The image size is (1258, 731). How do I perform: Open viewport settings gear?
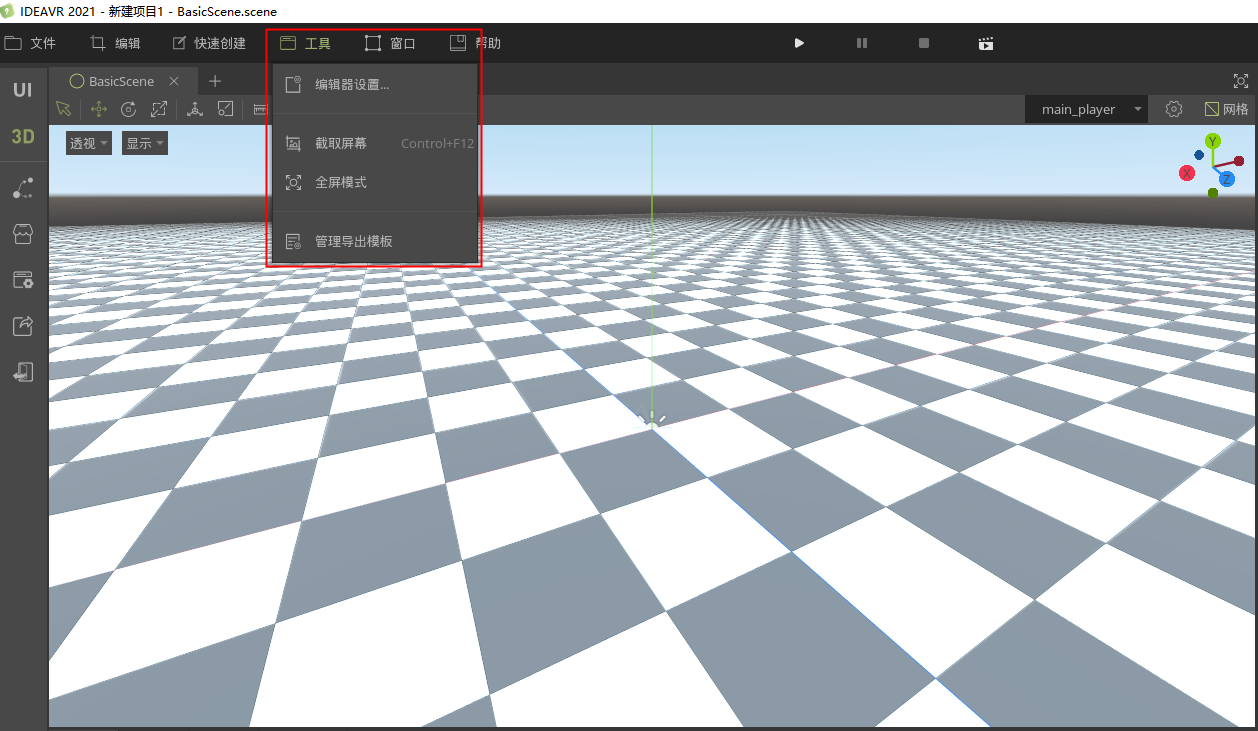point(1174,109)
